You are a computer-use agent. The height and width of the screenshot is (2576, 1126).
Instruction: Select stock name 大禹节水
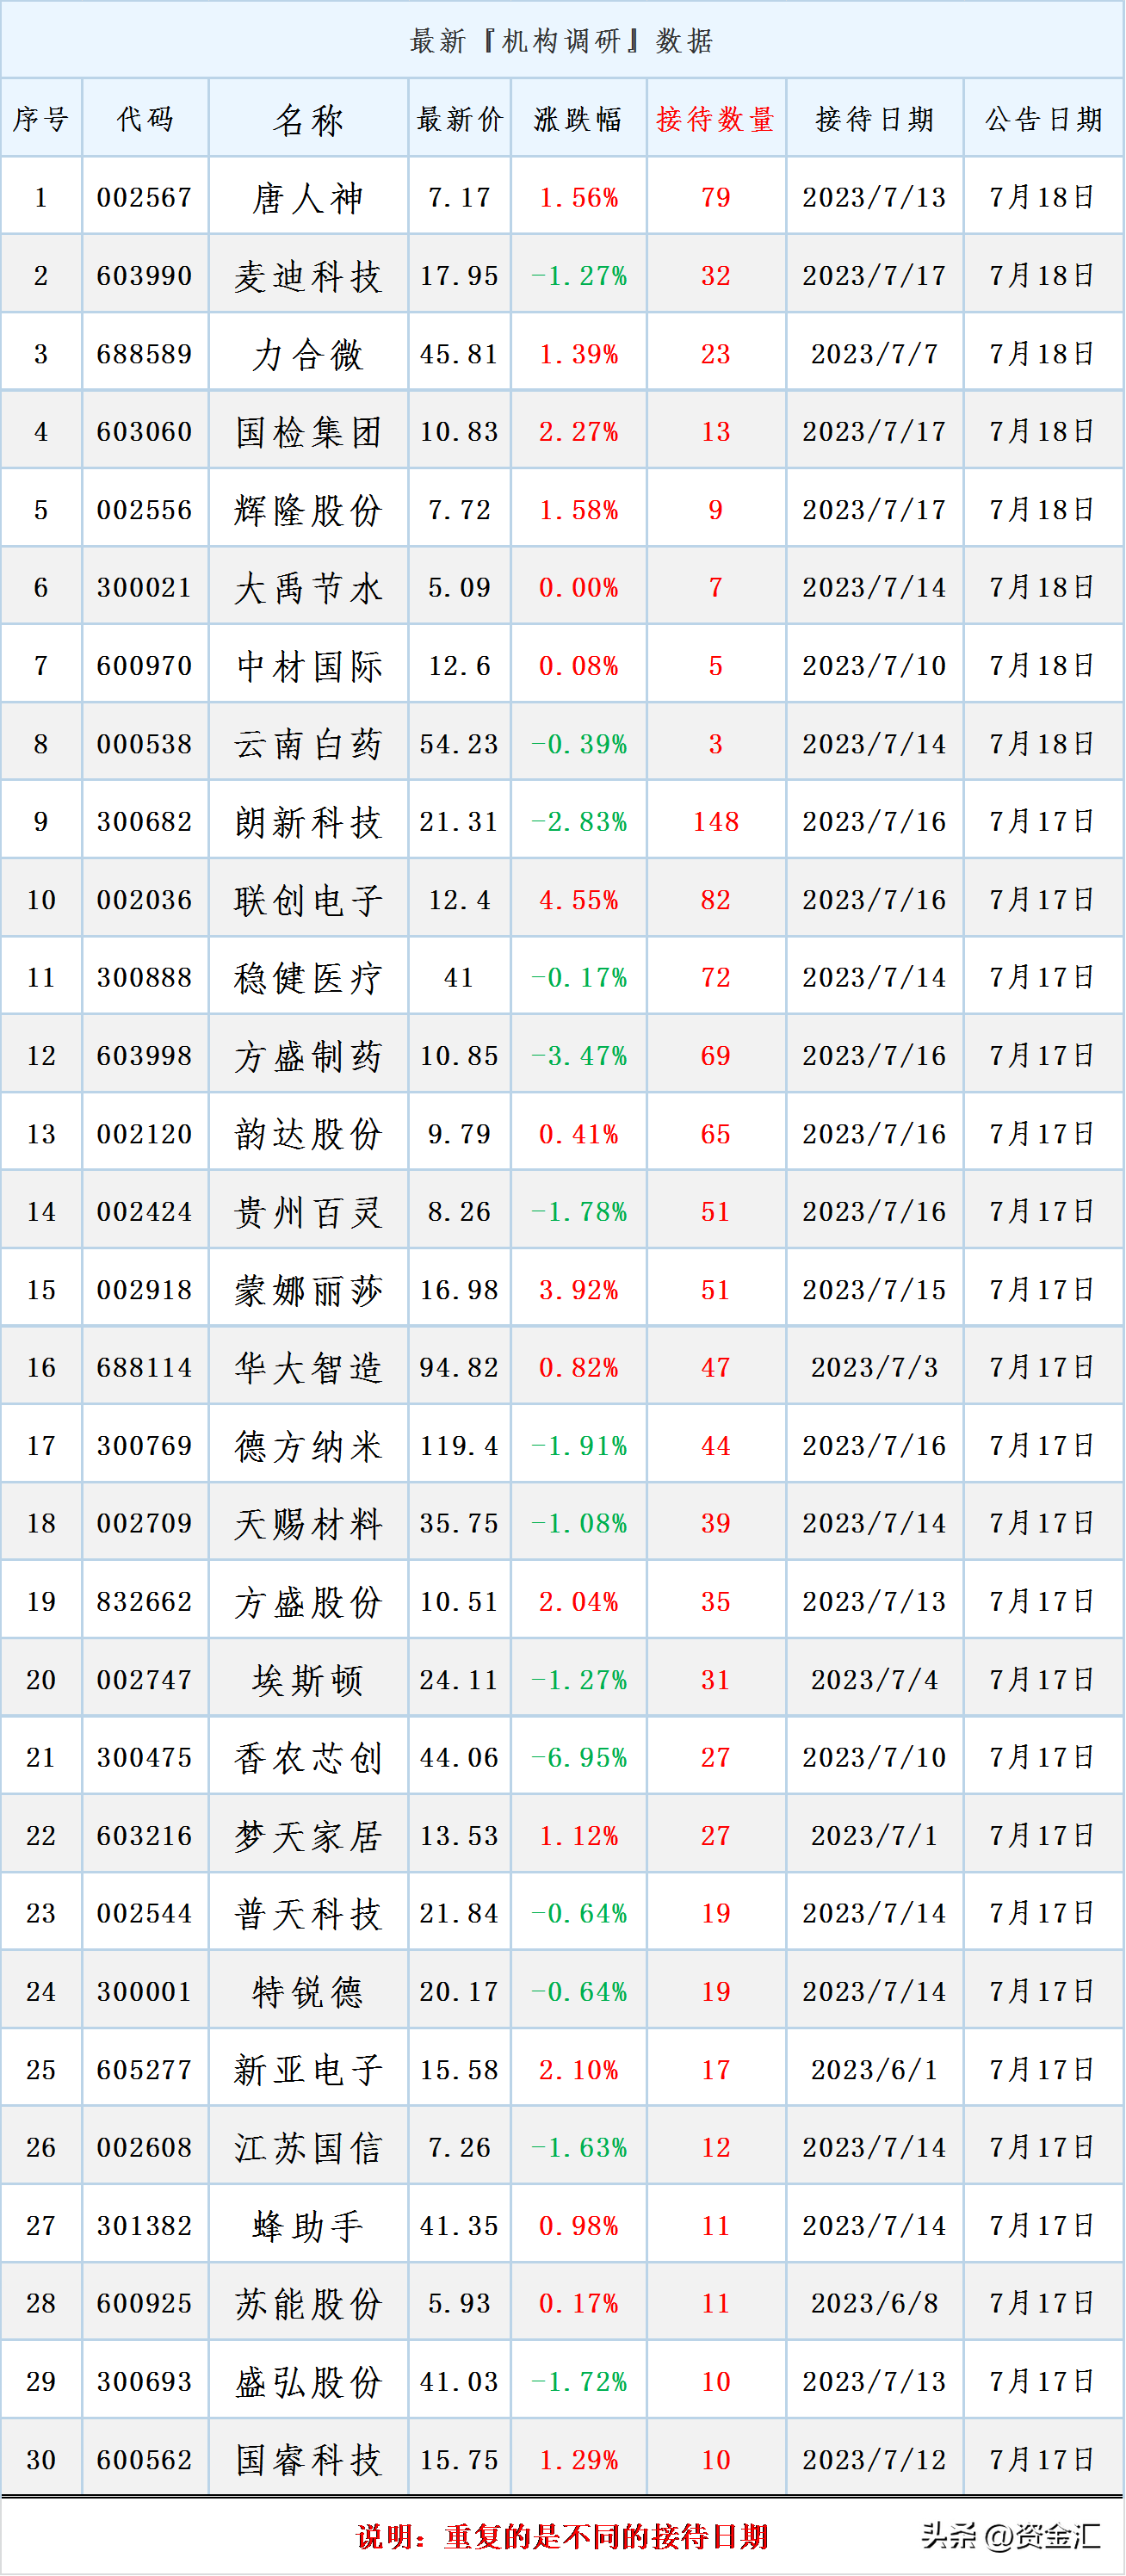click(308, 588)
